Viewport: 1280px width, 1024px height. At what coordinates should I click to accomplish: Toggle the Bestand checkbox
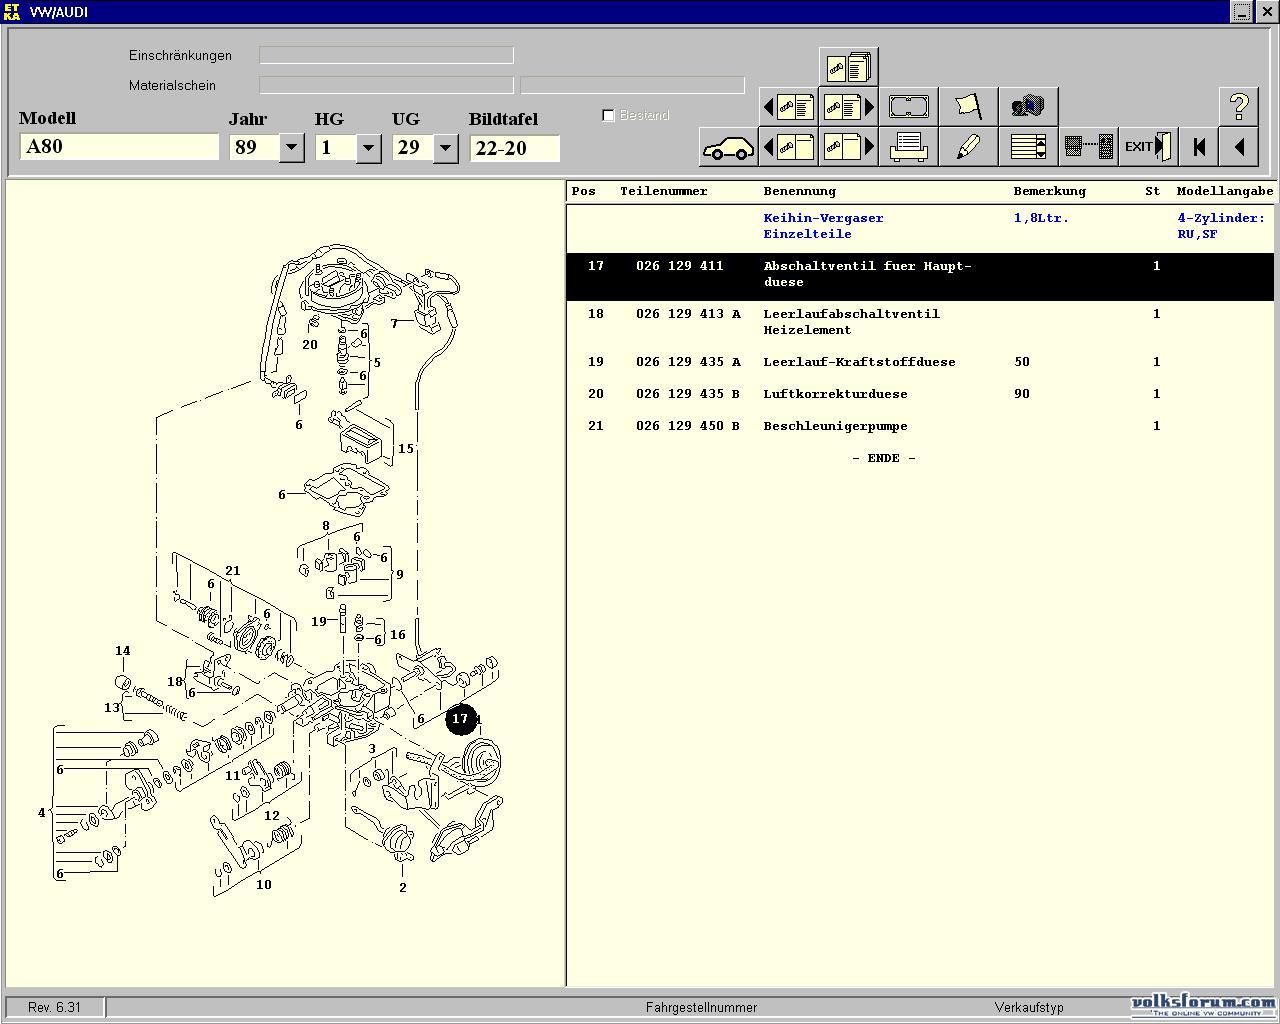pos(608,115)
